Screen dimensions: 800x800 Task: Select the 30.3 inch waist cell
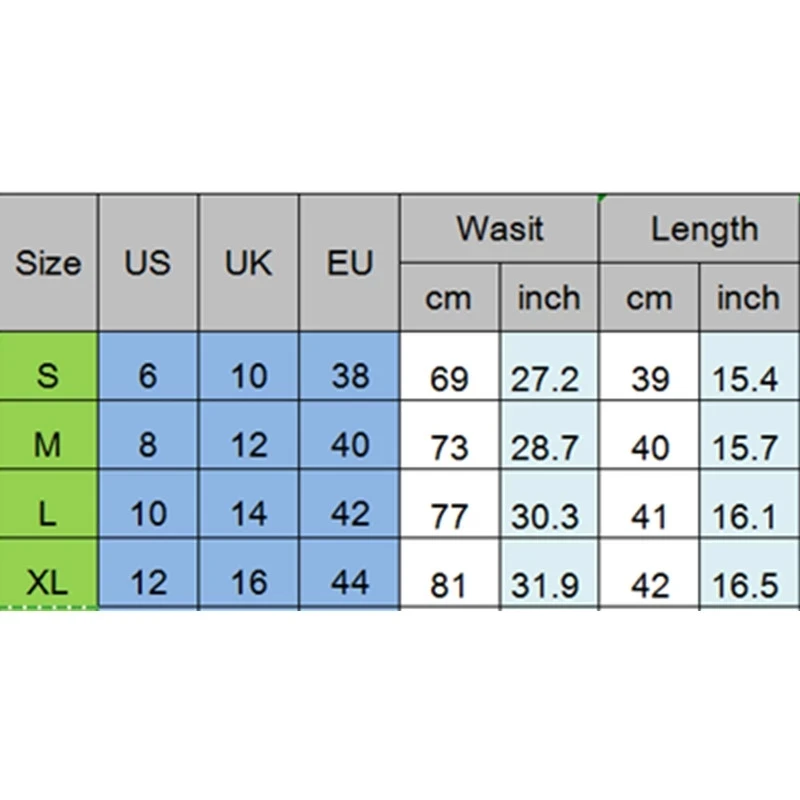(x=545, y=516)
